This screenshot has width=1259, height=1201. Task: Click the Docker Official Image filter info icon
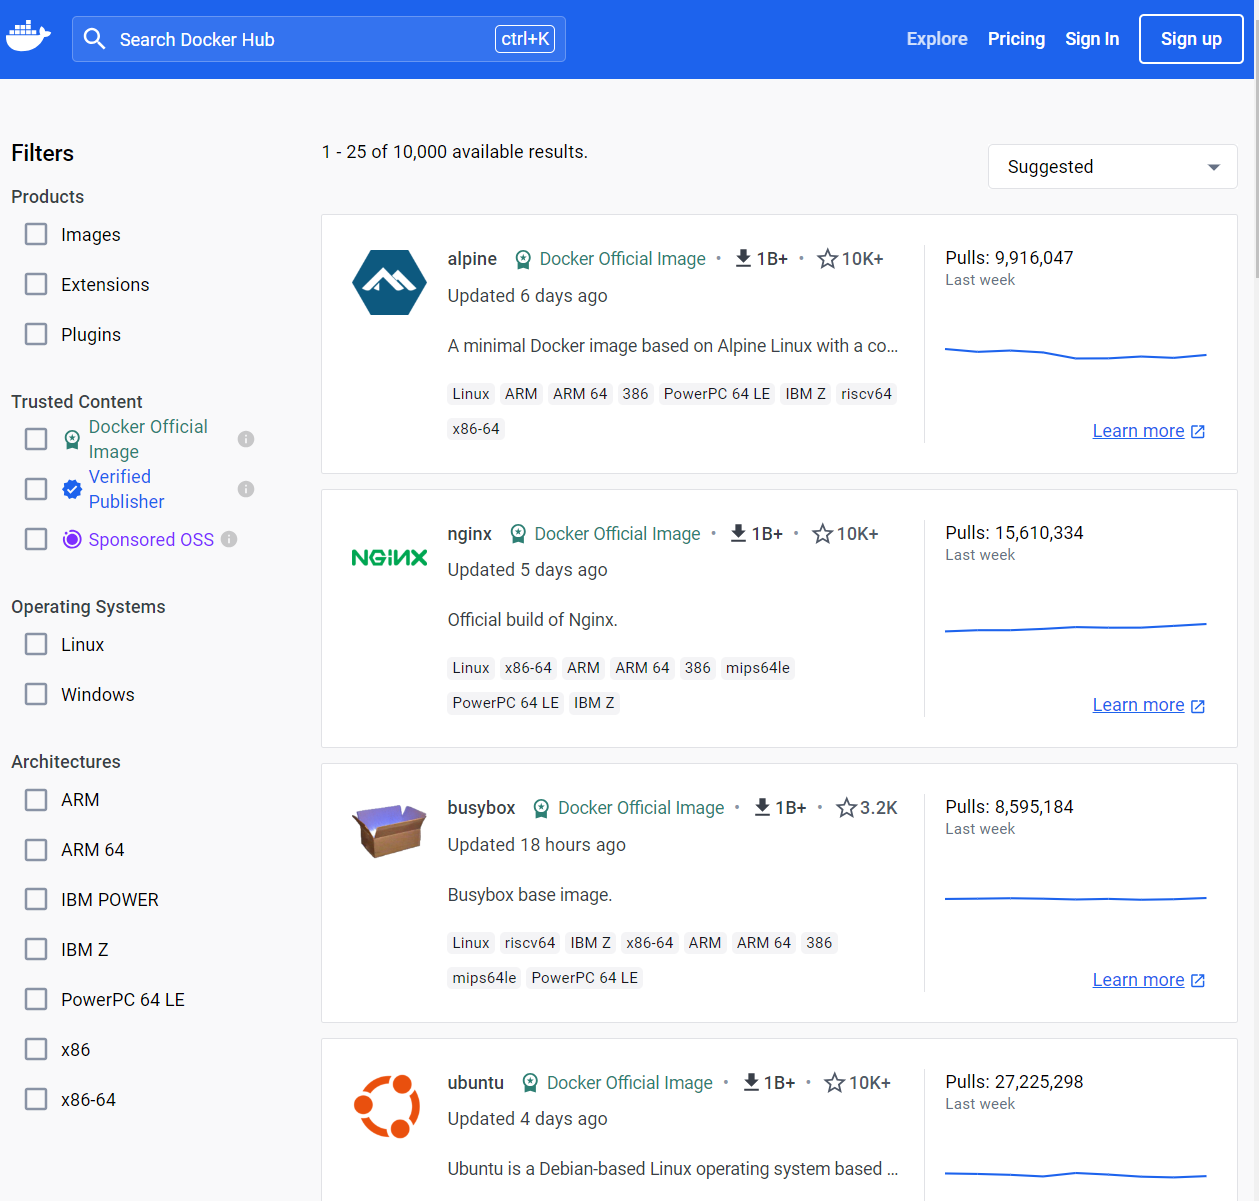click(x=246, y=439)
